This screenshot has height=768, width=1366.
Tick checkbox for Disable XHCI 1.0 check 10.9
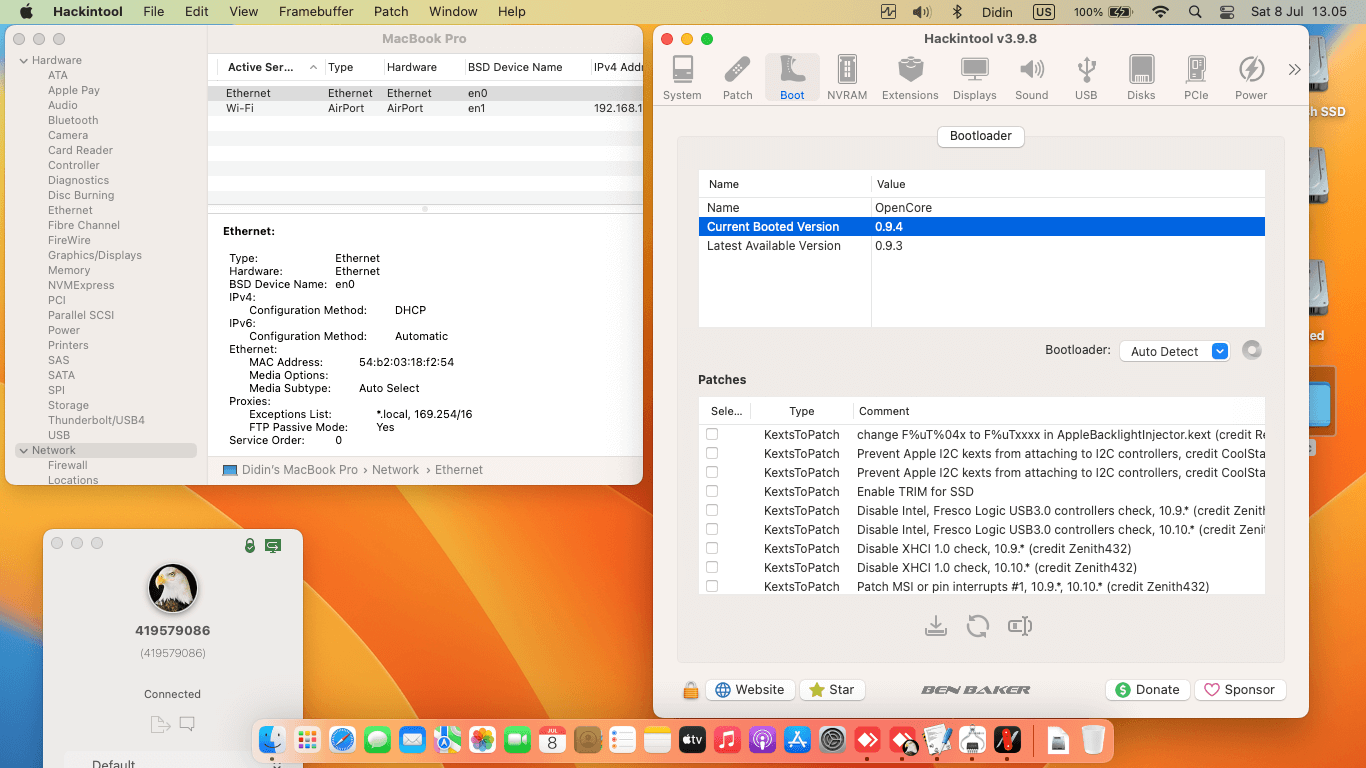(x=712, y=548)
